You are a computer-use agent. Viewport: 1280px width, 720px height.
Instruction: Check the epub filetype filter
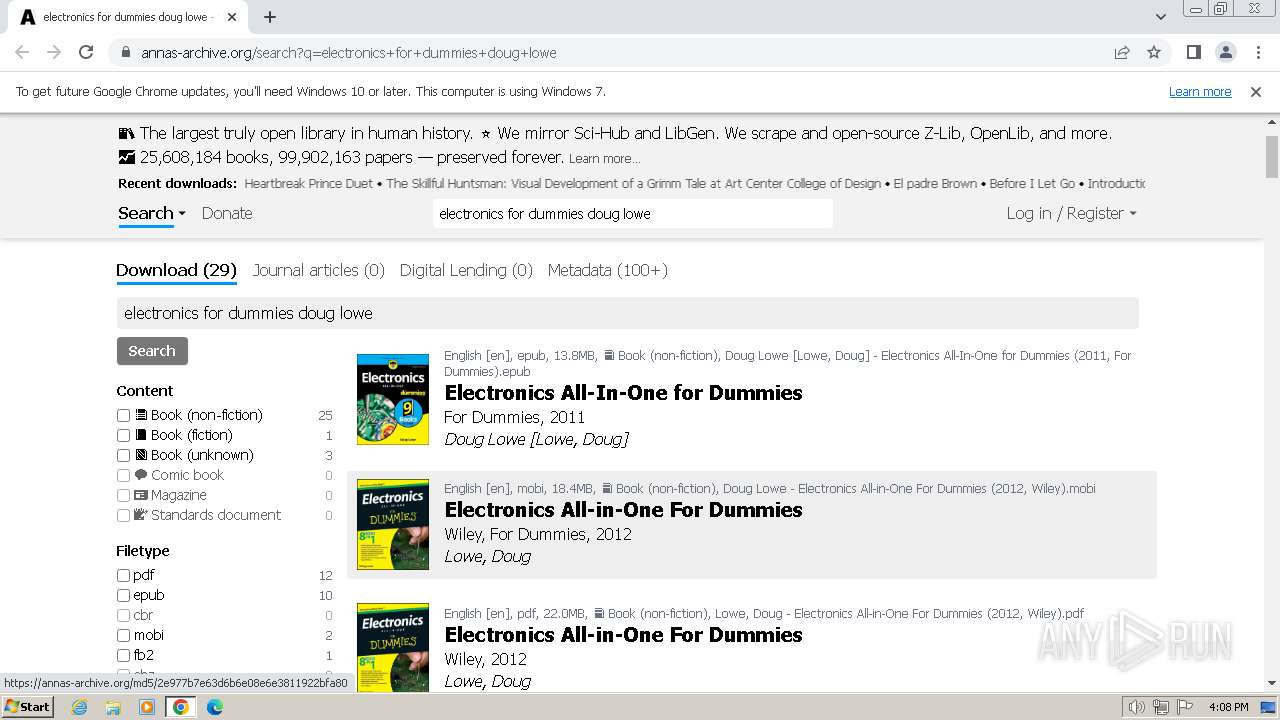click(x=123, y=595)
